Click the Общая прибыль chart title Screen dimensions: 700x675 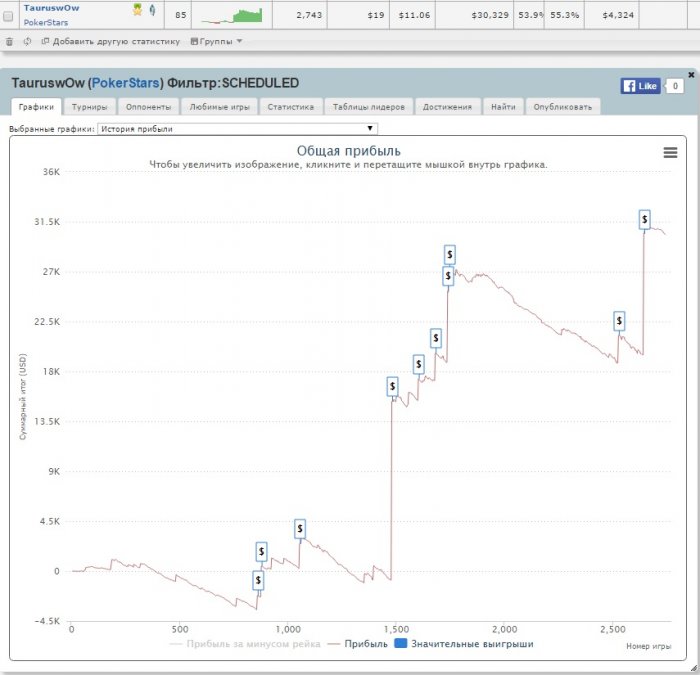click(x=348, y=151)
